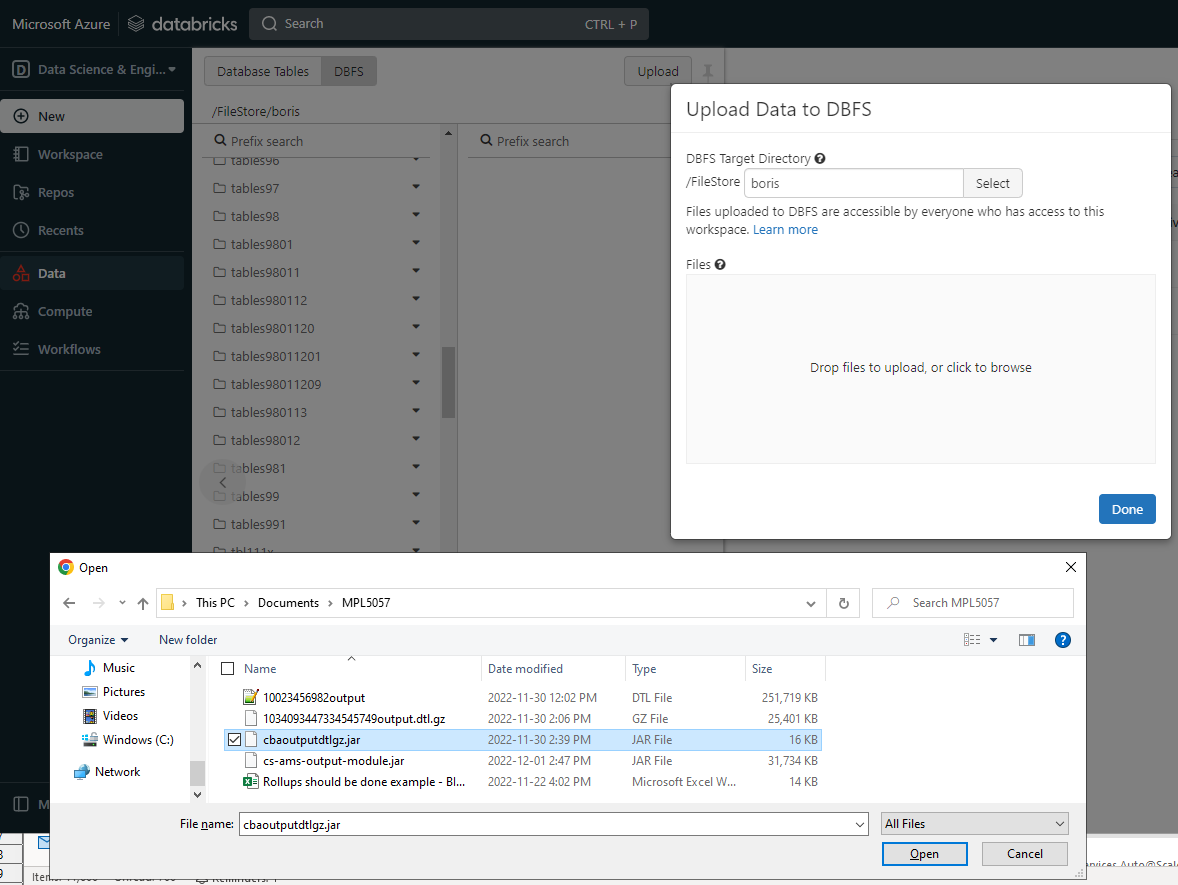Go up one folder level in Open dialog

click(x=143, y=603)
